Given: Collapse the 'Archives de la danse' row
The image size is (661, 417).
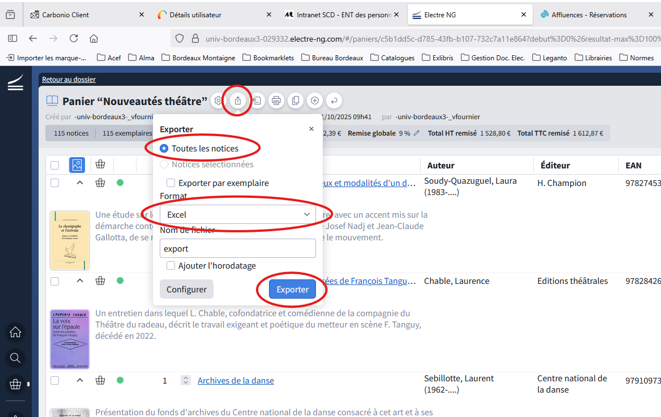Looking at the screenshot, I should (x=80, y=380).
